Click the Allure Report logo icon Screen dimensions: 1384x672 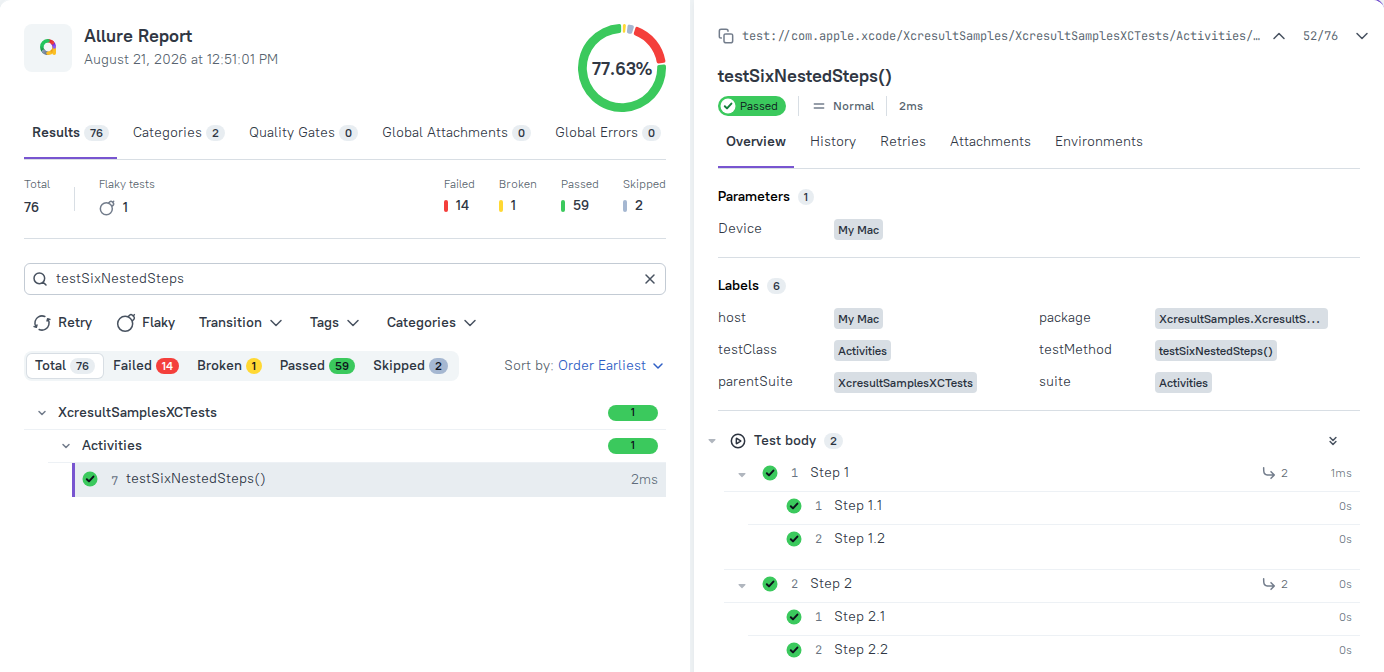48,47
